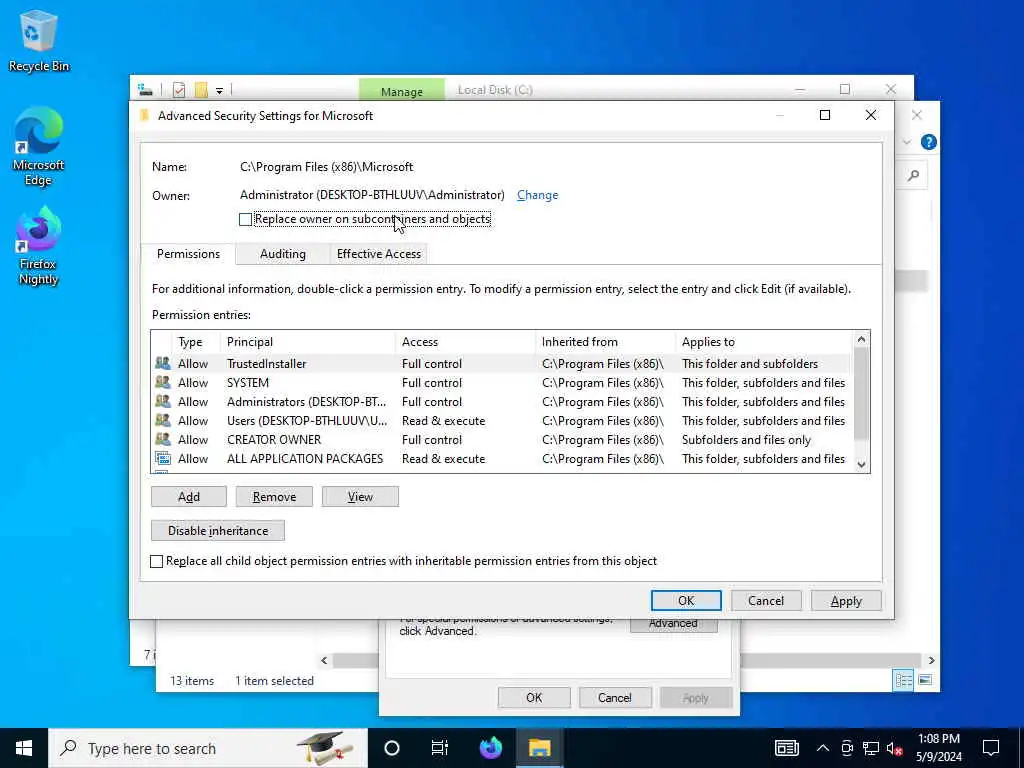The image size is (1024, 768).
Task: Click the search magnifier icon in Explorer window
Action: (914, 175)
